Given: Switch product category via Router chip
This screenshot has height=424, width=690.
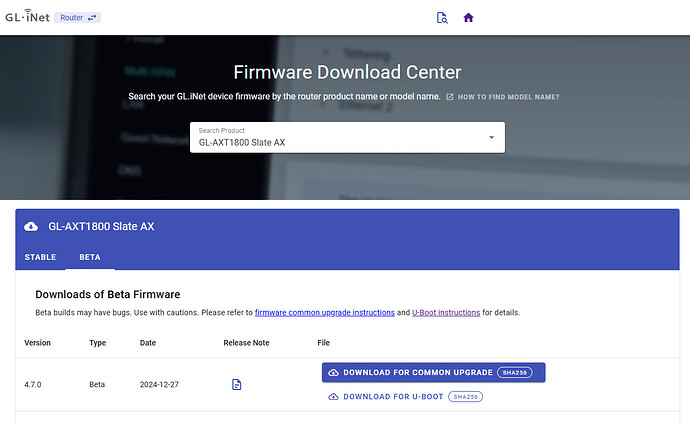Looking at the screenshot, I should (77, 18).
